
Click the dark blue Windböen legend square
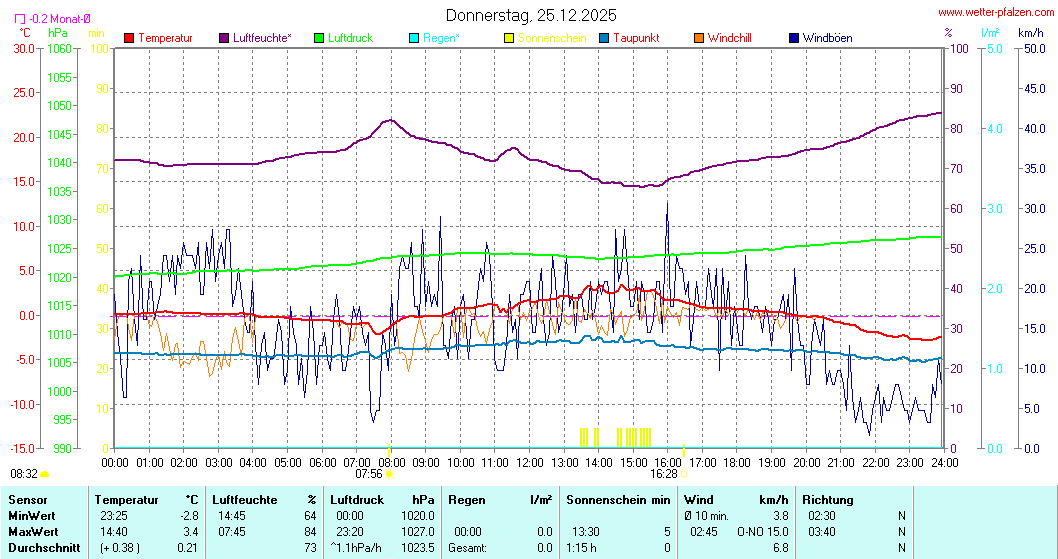[x=794, y=38]
